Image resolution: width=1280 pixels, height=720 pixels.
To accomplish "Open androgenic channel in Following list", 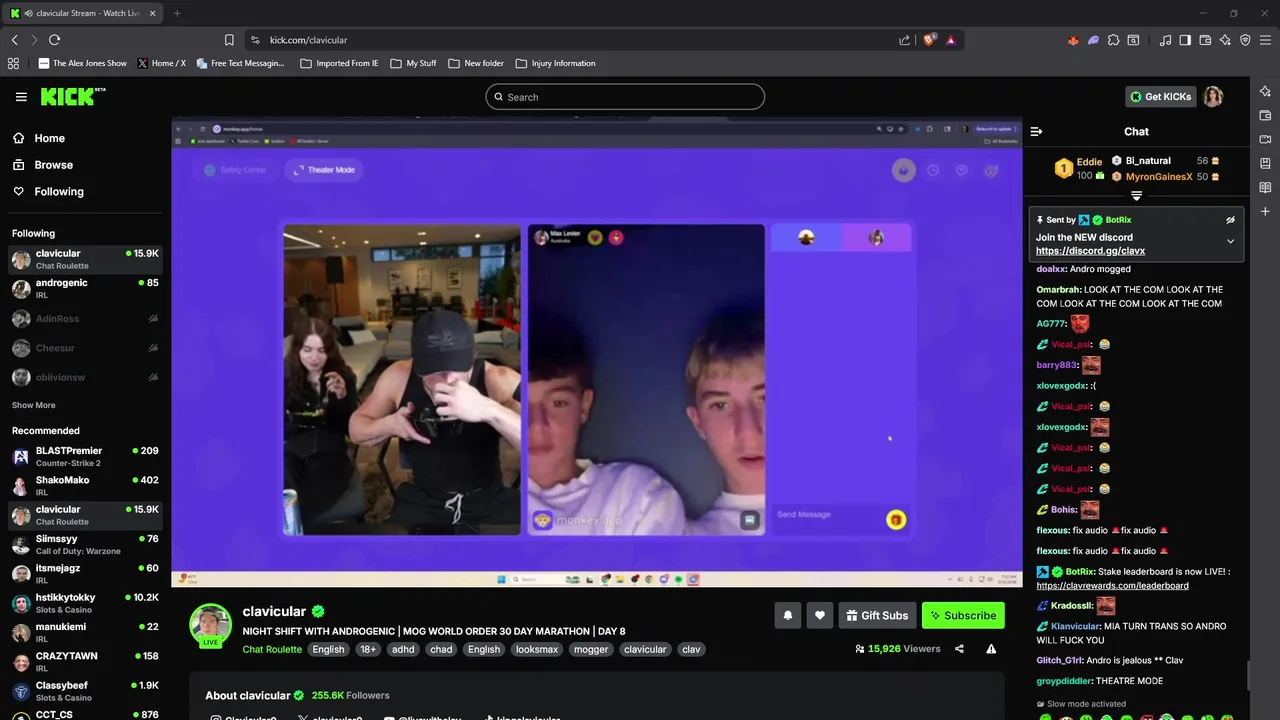I will pos(85,289).
